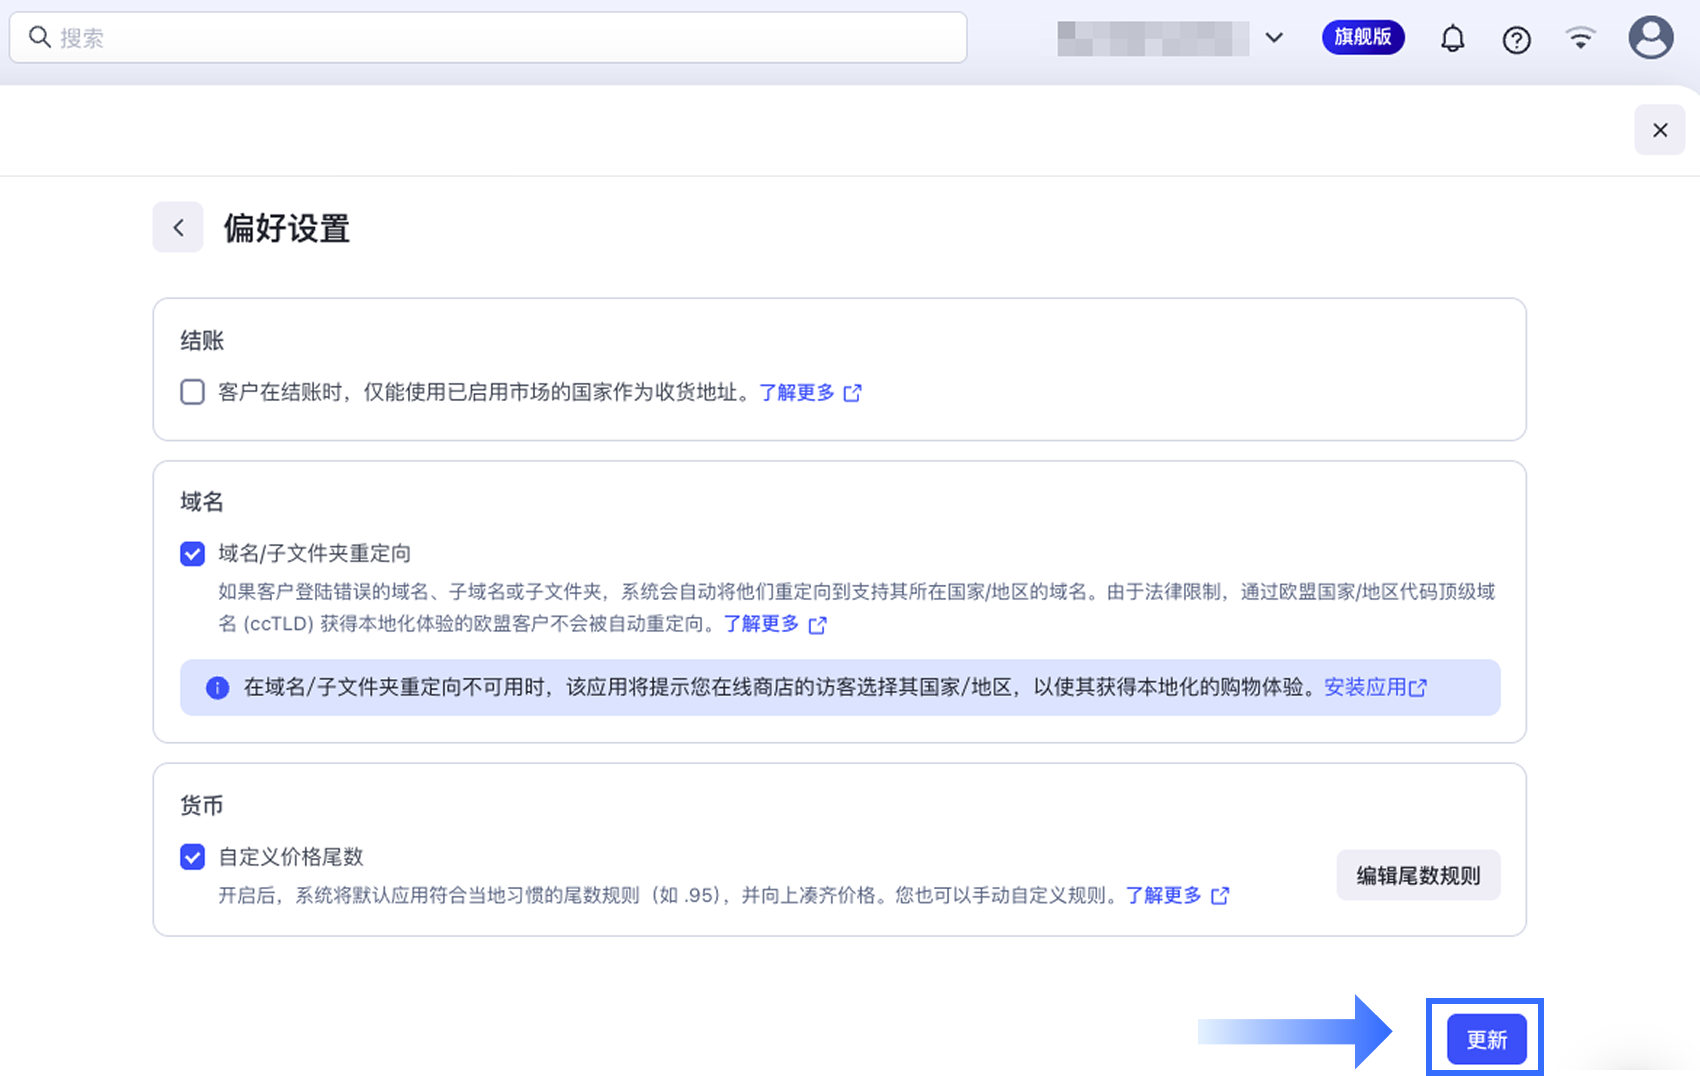This screenshot has height=1076, width=1700.
Task: Close the preferences panel with X
Action: click(1659, 130)
